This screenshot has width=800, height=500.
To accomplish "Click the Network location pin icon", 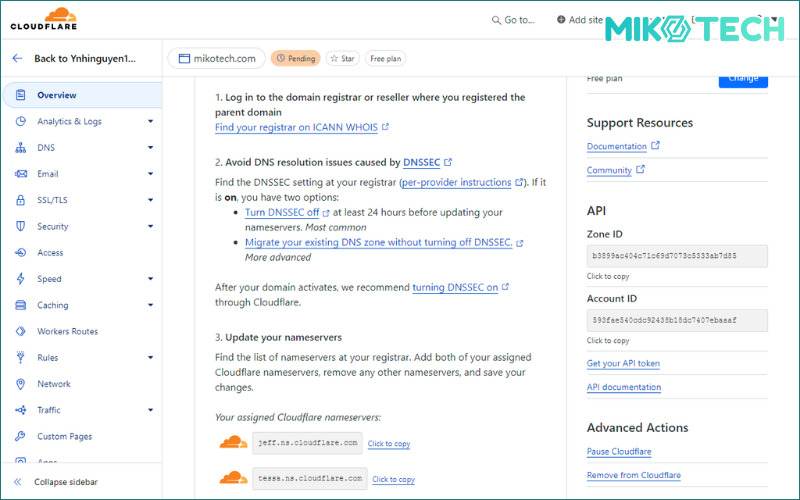I will (x=20, y=384).
